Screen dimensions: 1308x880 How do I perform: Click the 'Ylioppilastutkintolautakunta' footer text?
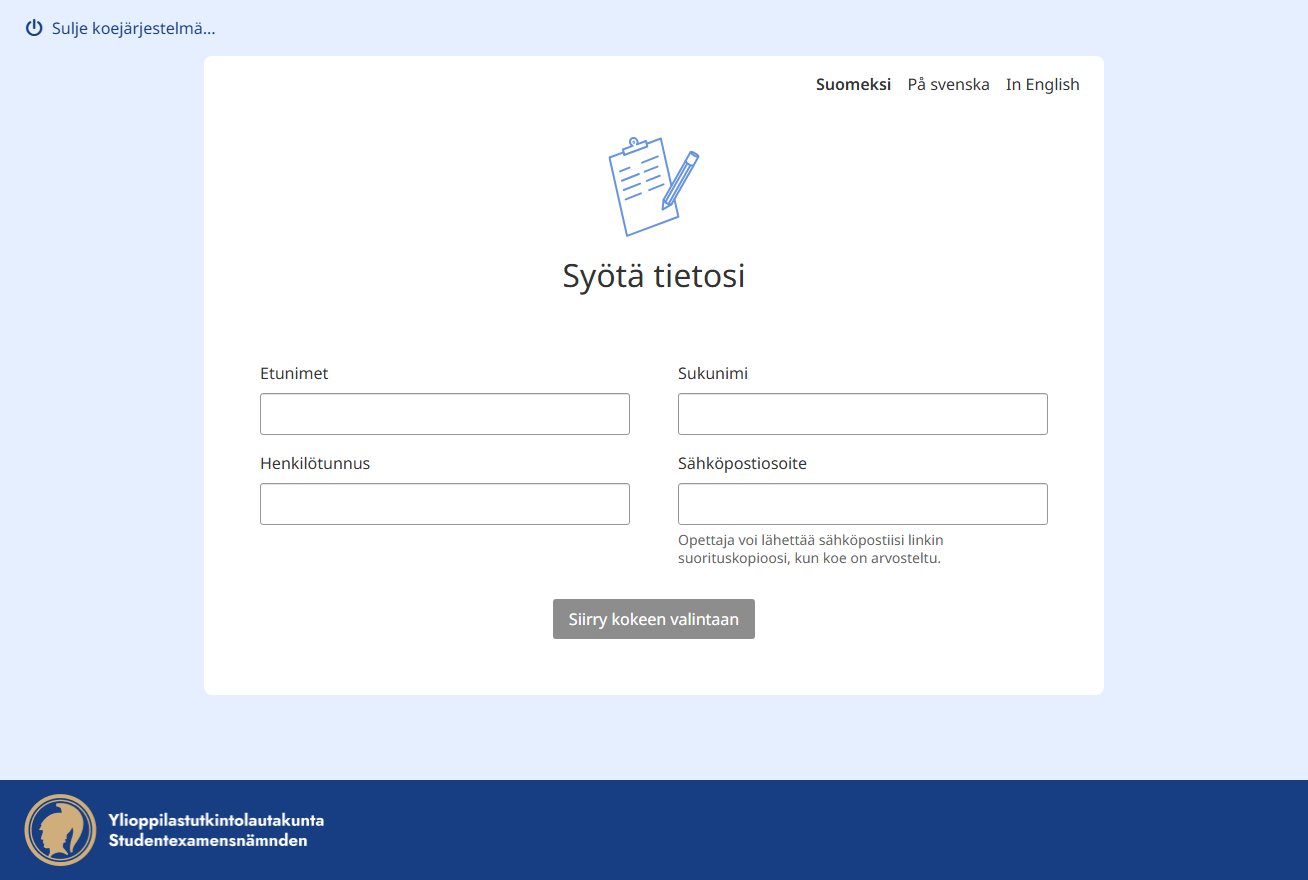[x=216, y=820]
